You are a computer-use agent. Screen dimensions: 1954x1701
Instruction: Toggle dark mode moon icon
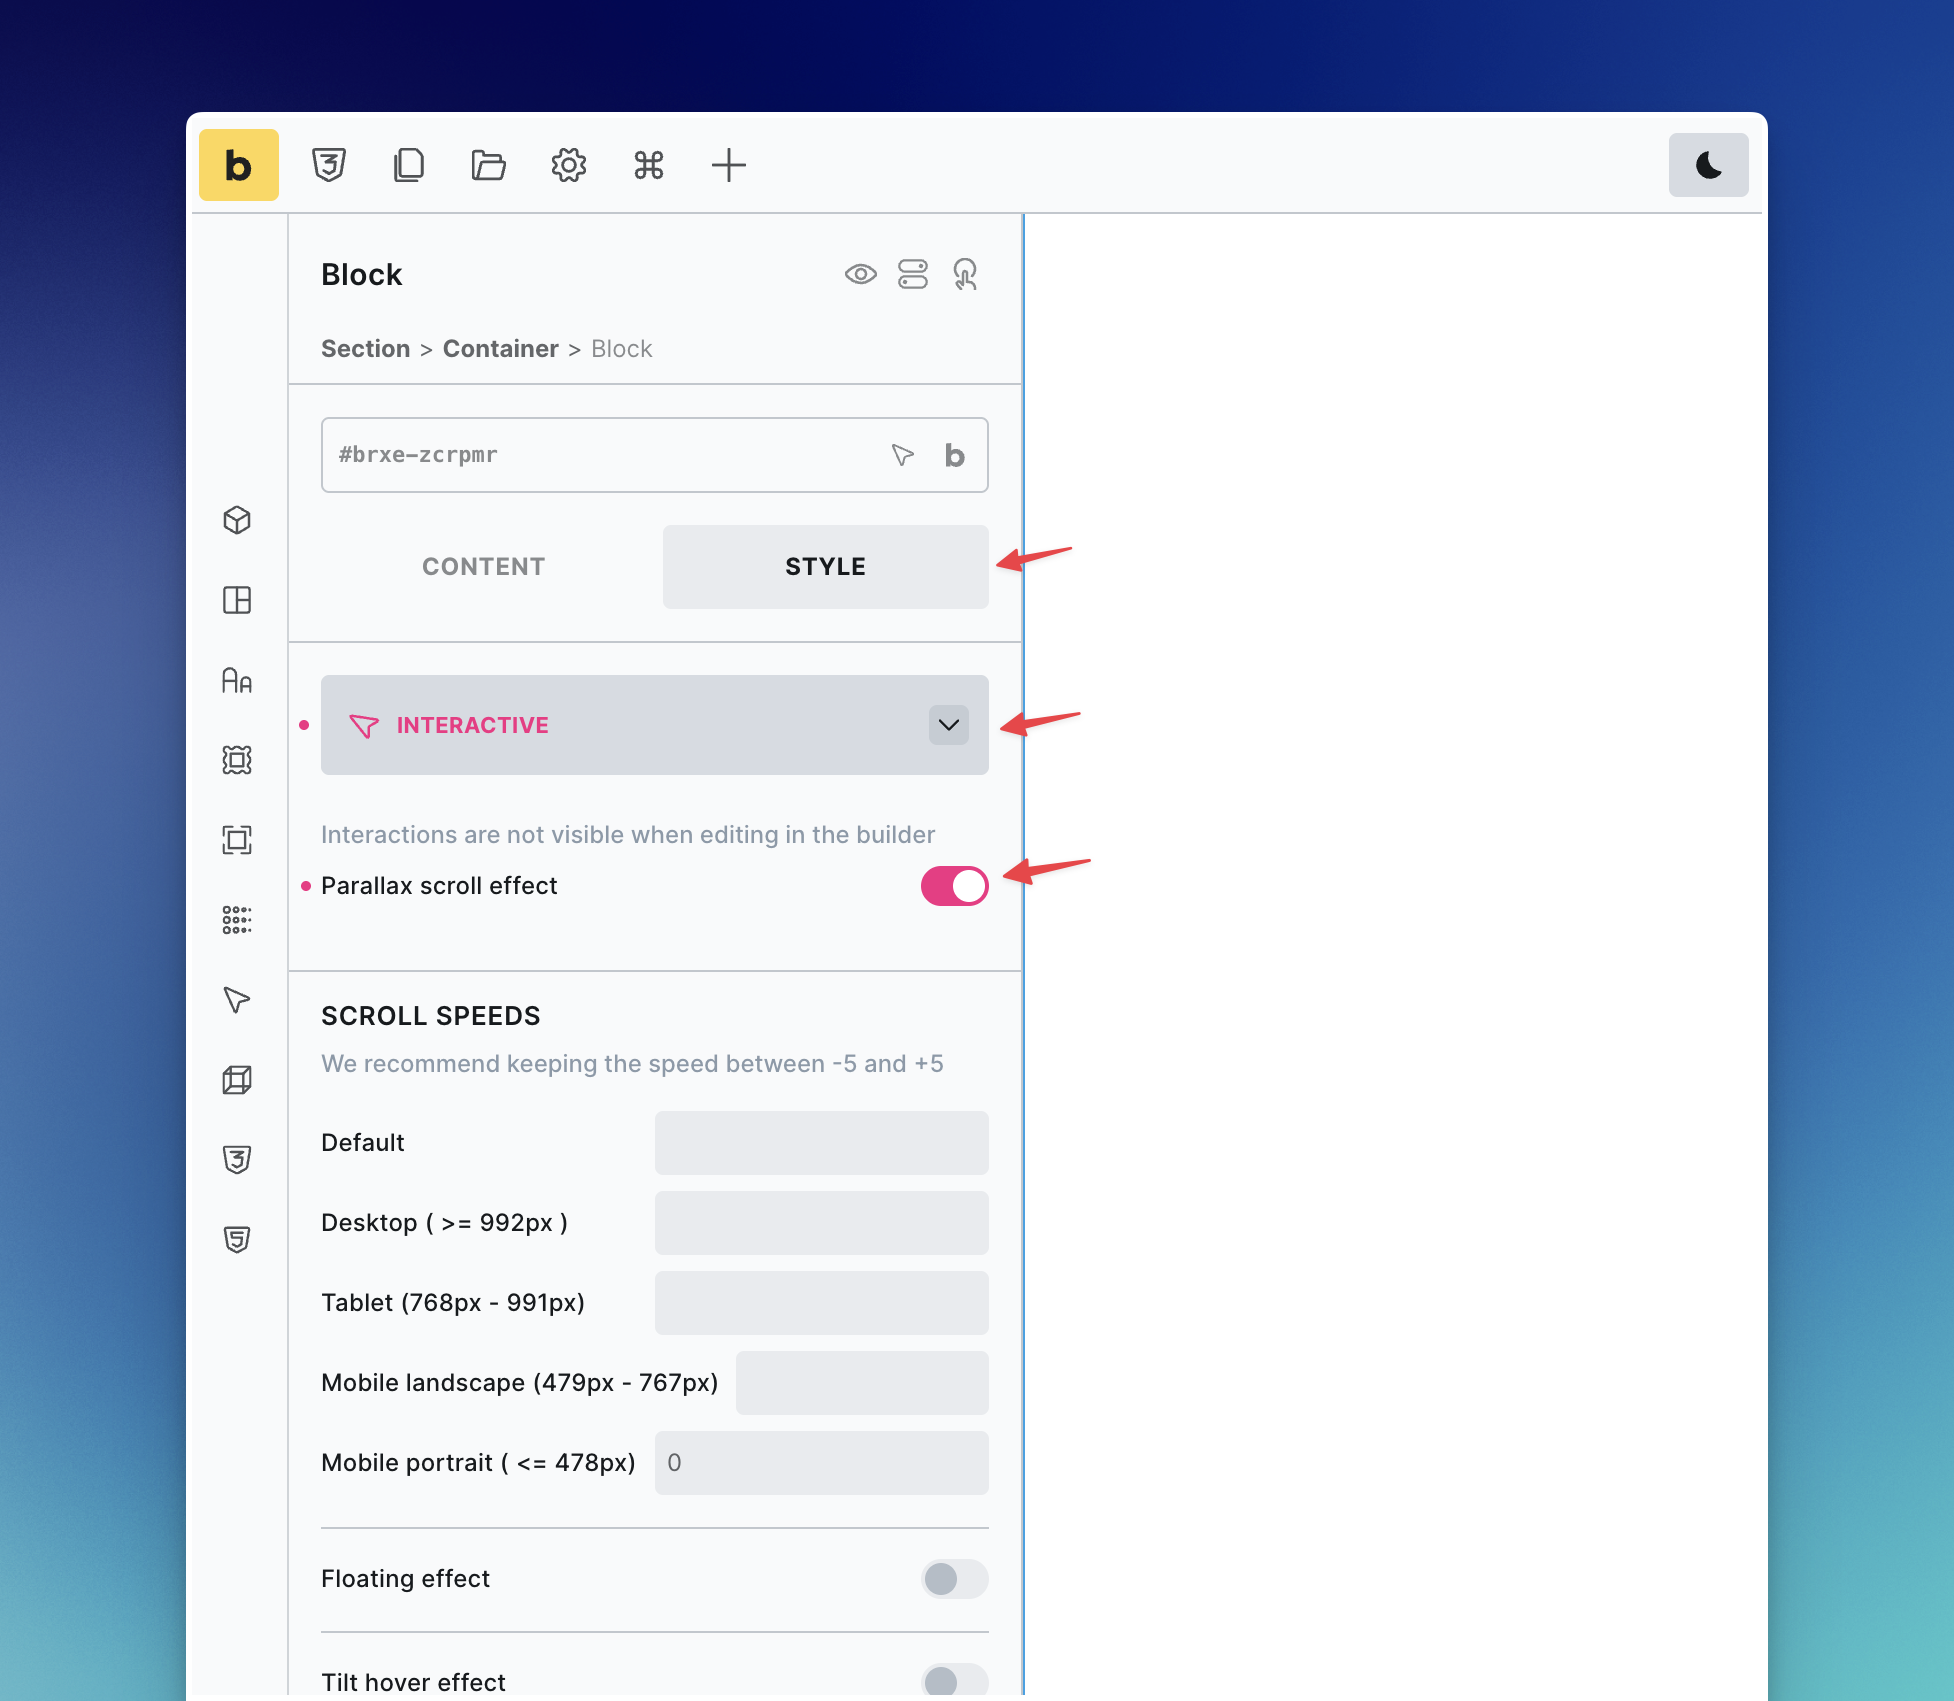click(x=1707, y=165)
